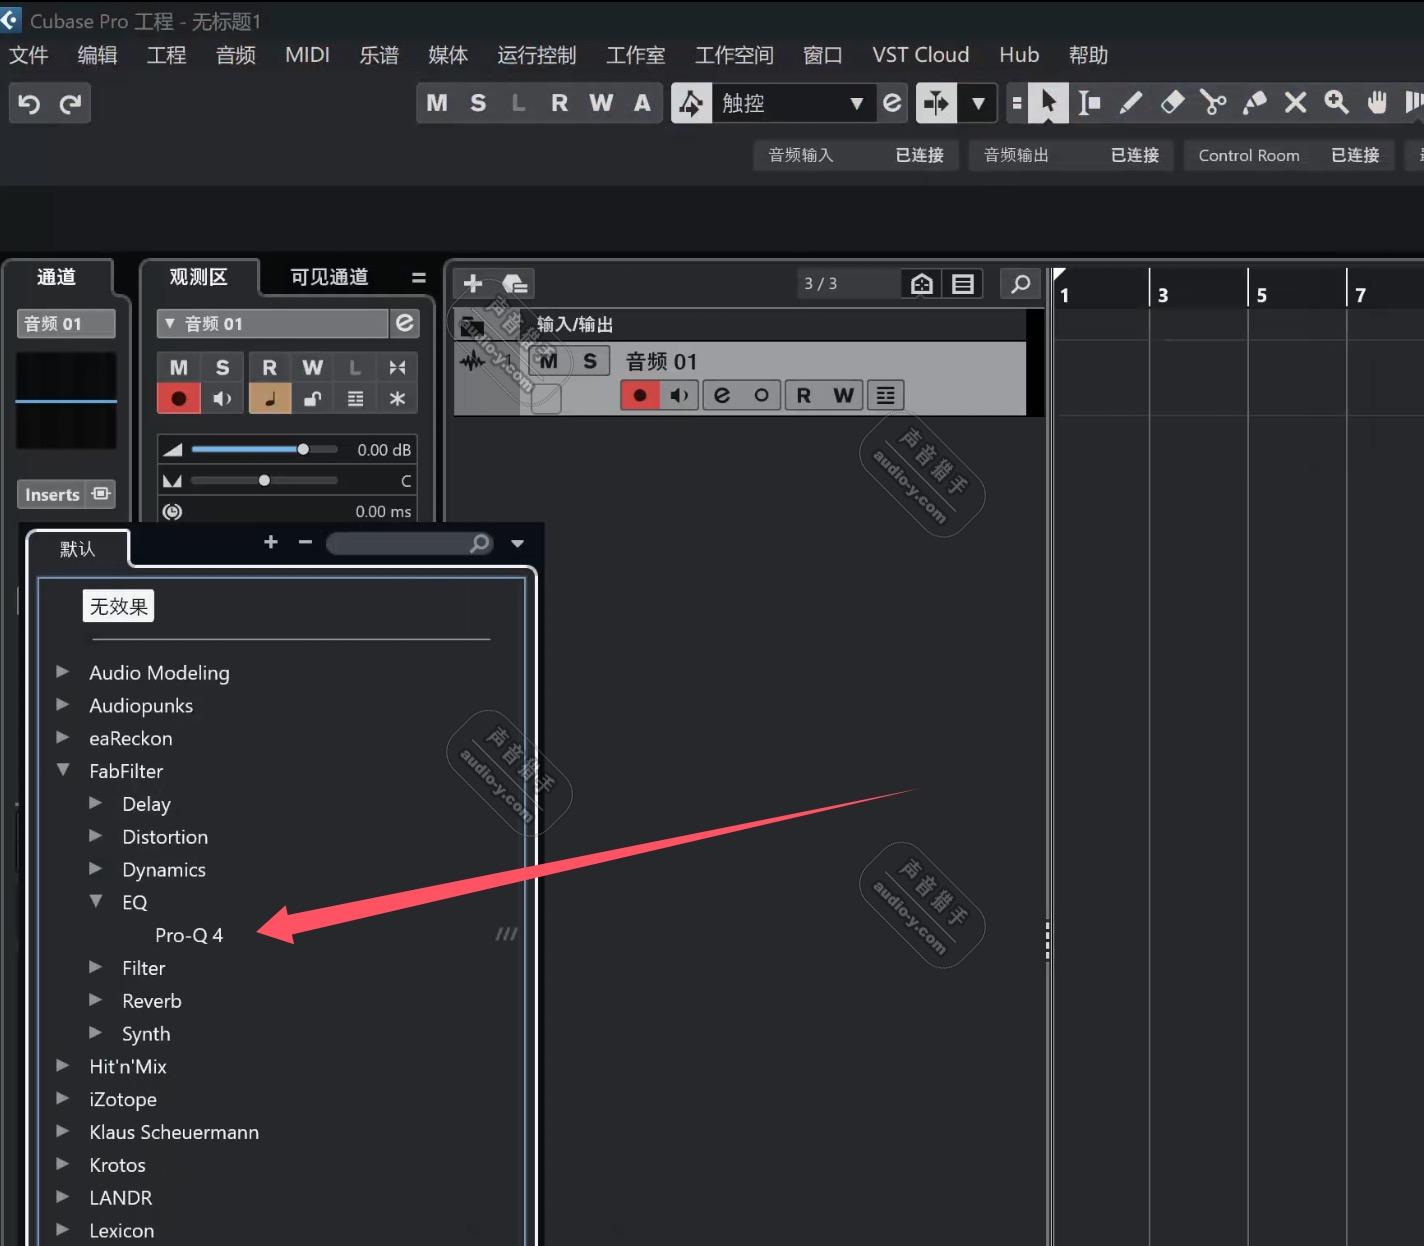
Task: Select the Draw pencil tool
Action: tap(1131, 102)
